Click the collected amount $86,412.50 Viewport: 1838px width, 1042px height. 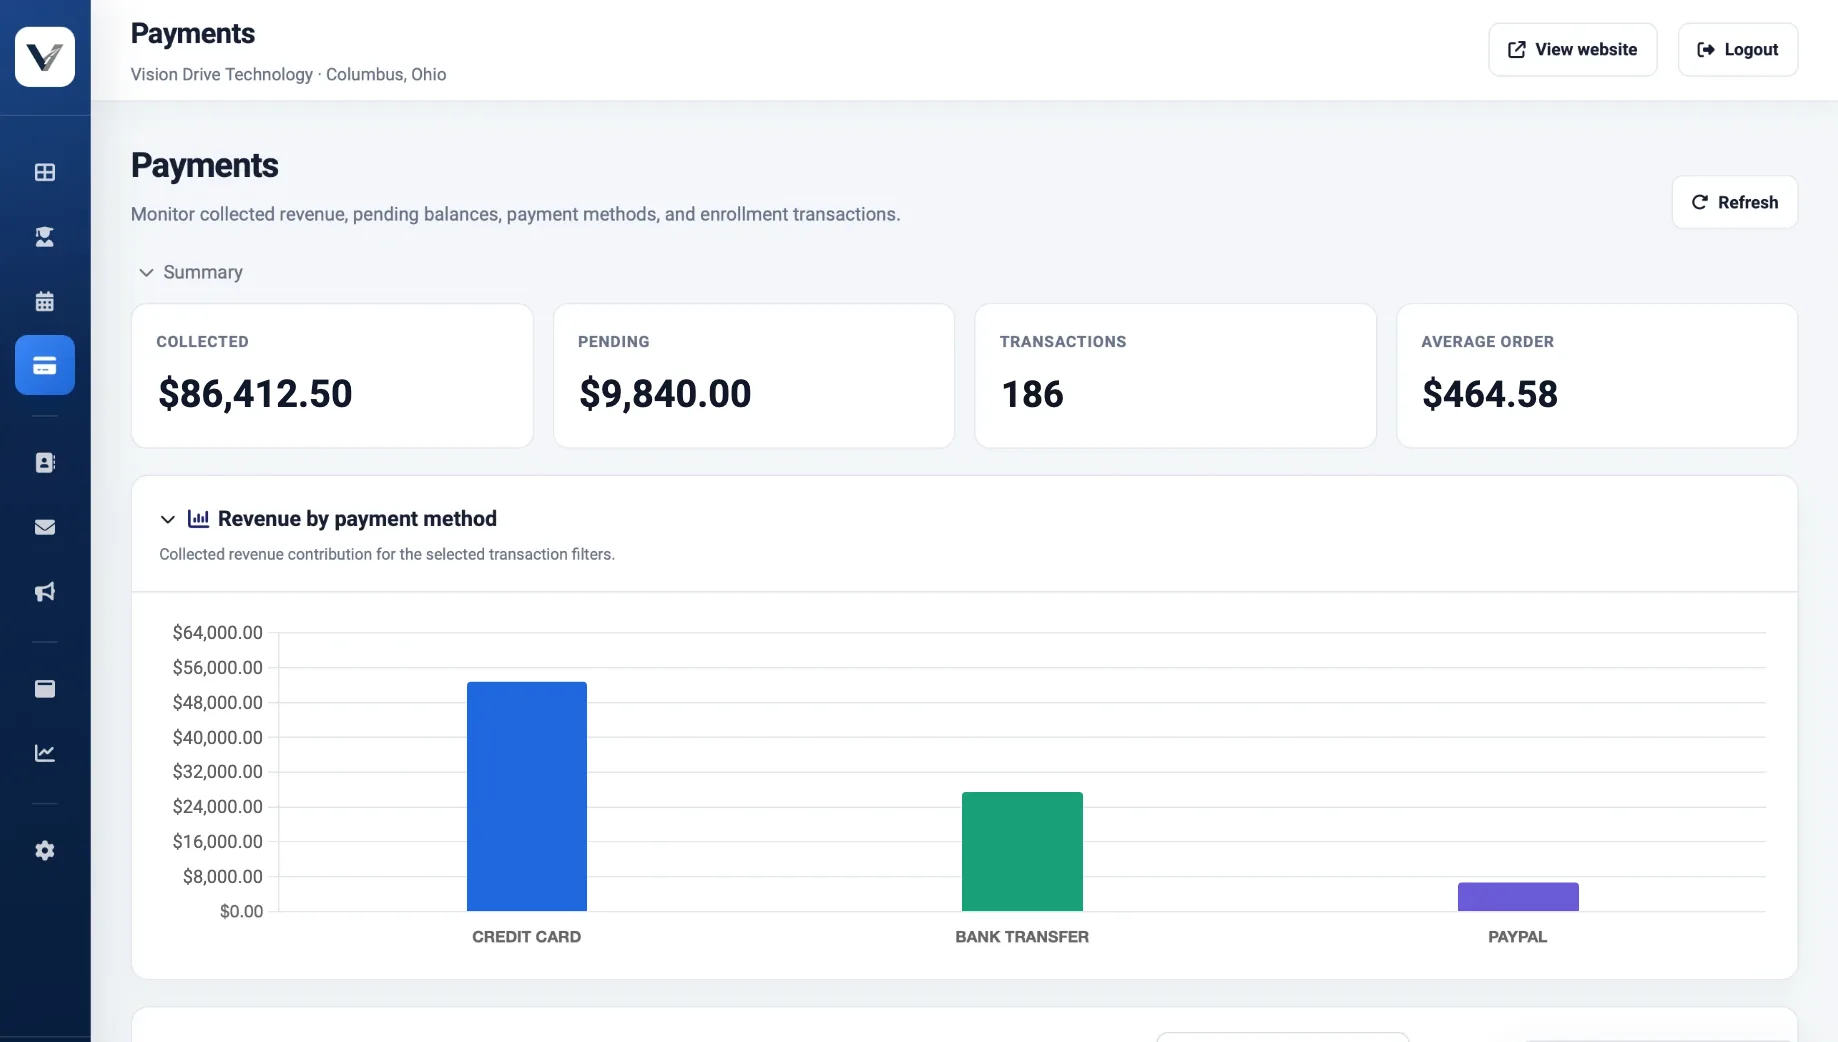255,394
